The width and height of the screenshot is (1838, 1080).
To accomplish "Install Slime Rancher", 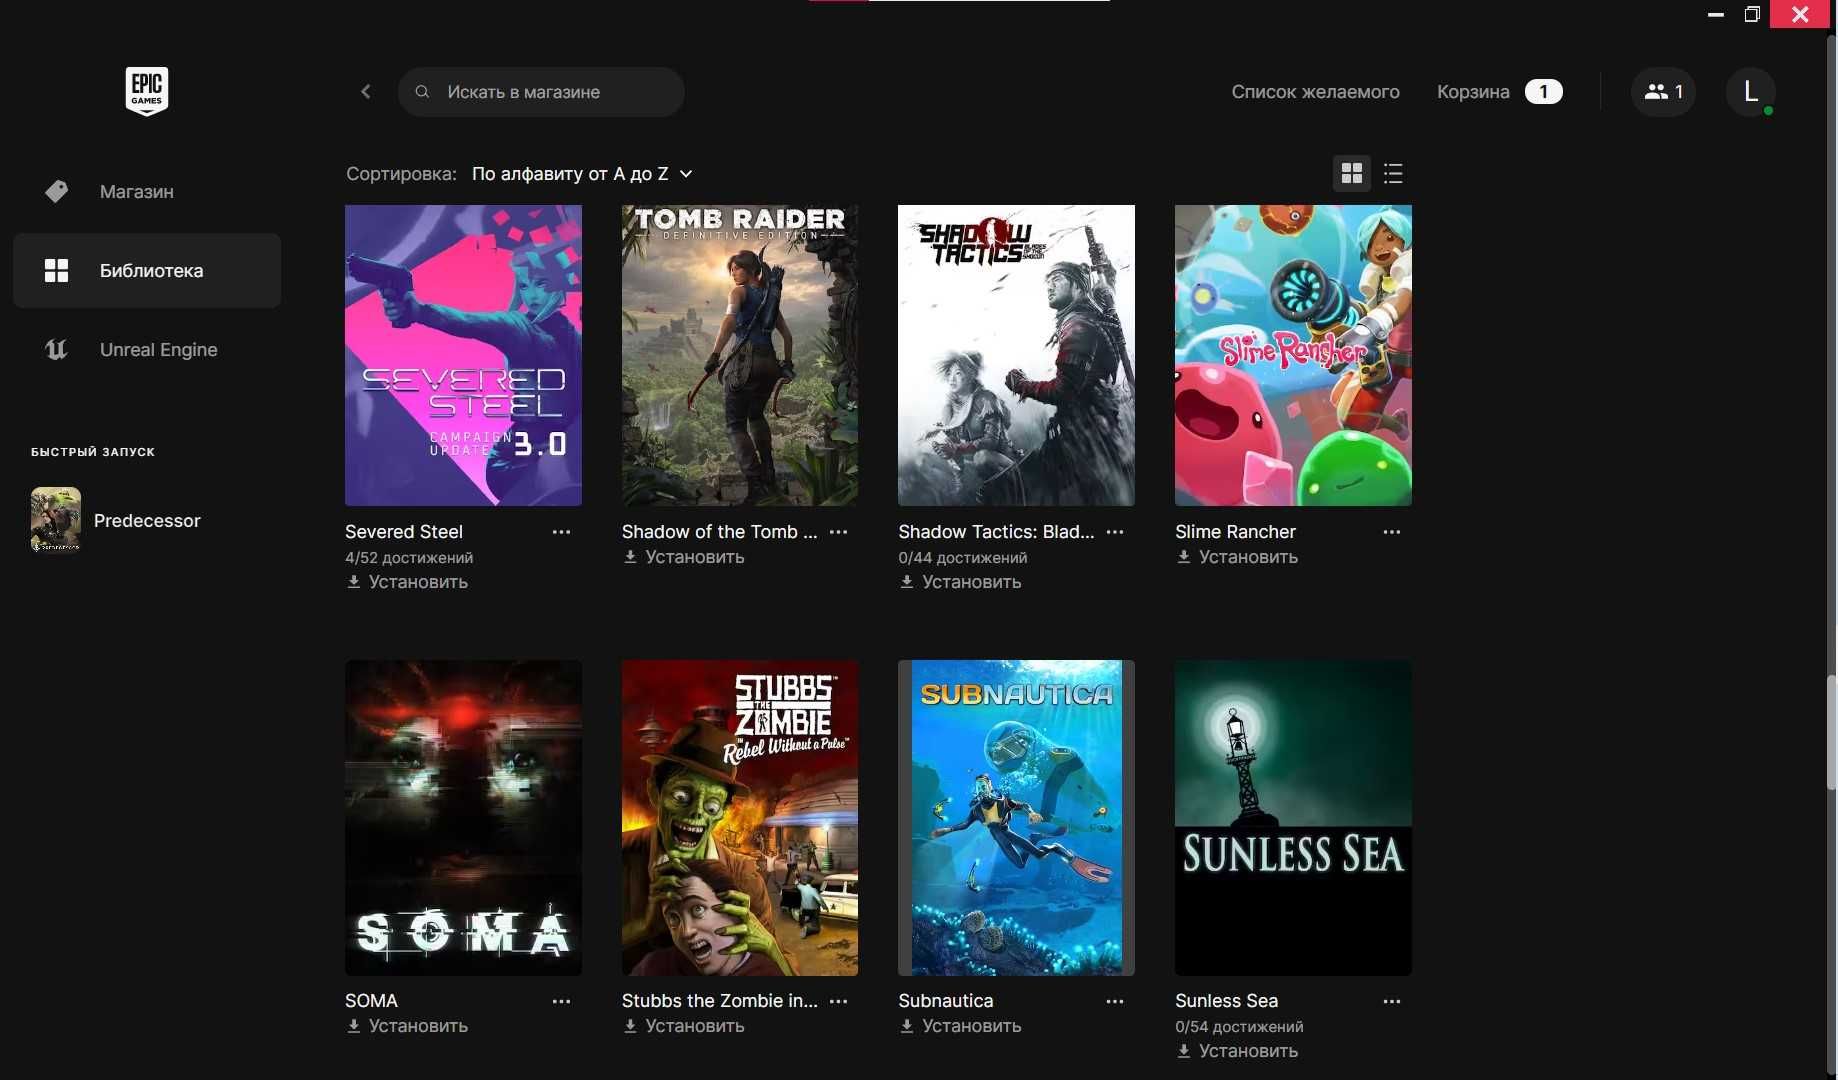I will click(x=1237, y=557).
